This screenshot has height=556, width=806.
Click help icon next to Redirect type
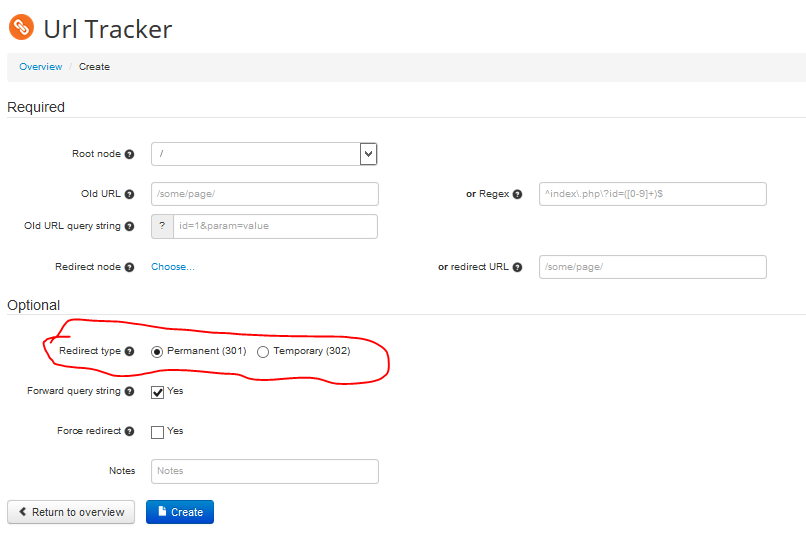129,352
